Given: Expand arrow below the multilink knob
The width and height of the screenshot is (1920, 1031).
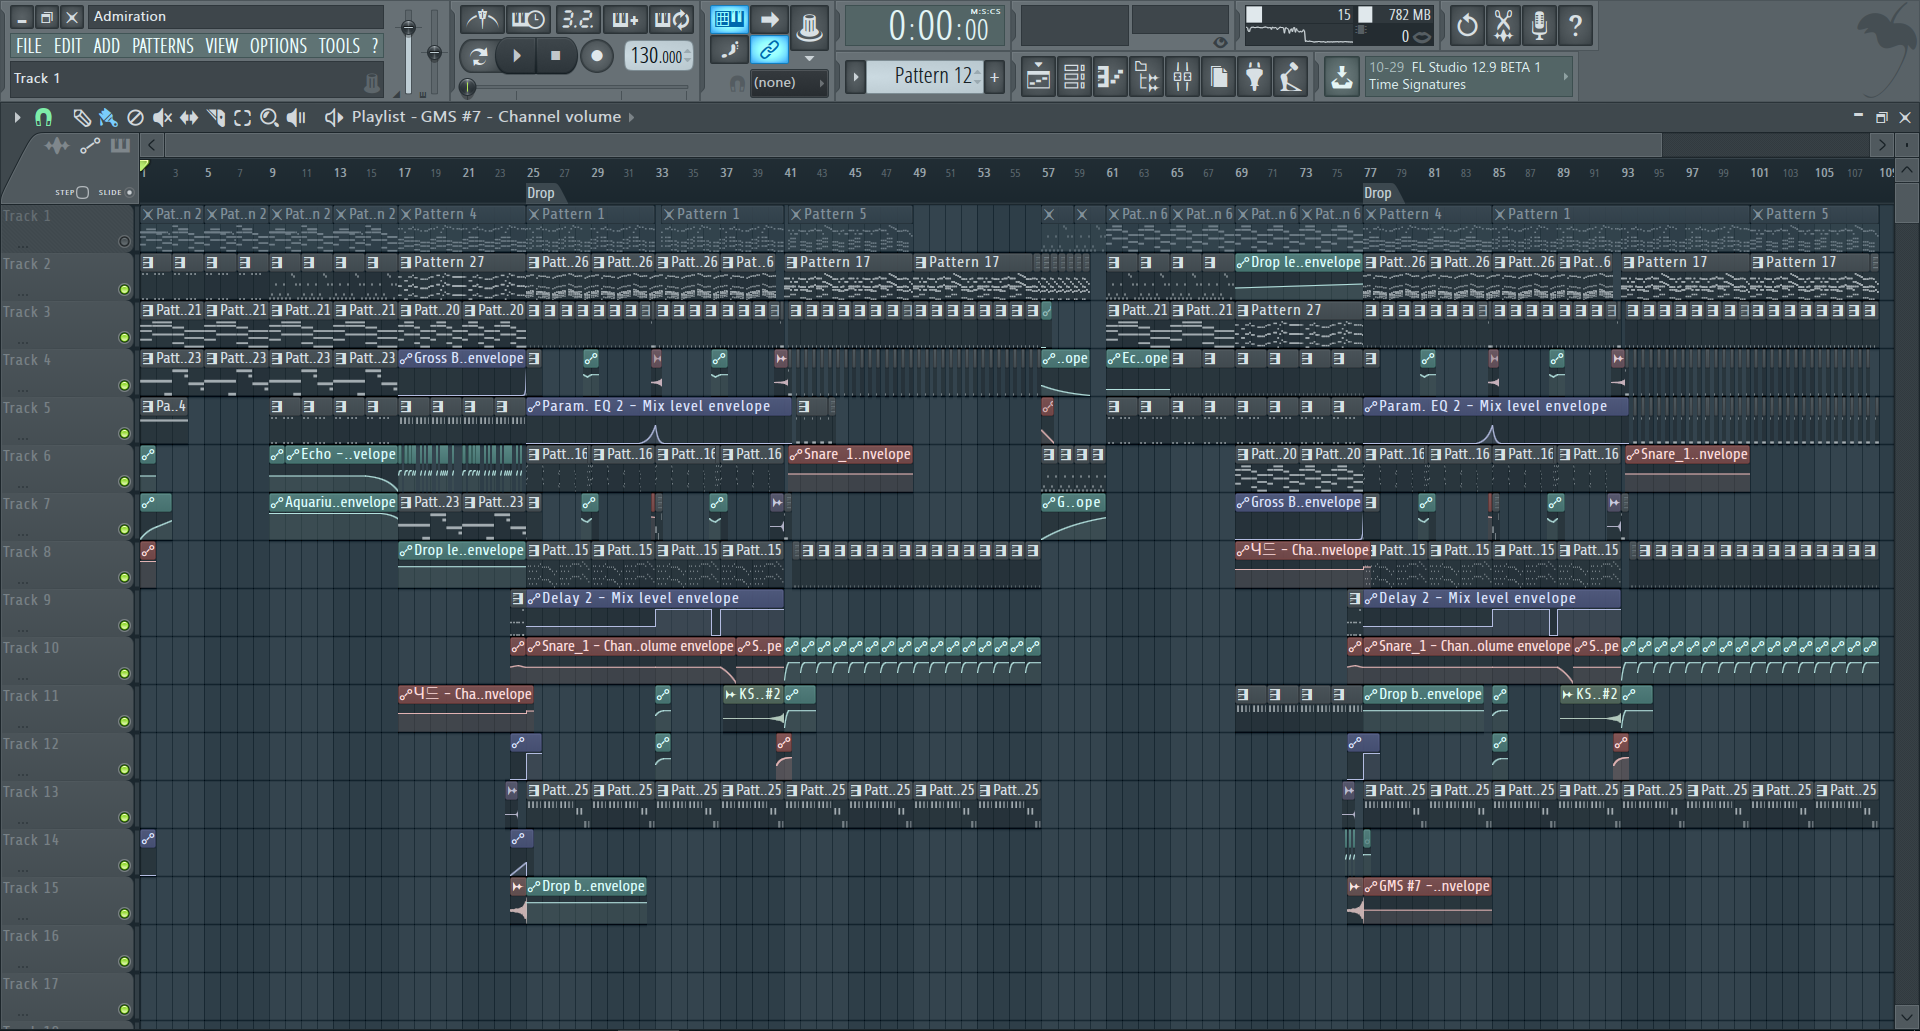Looking at the screenshot, I should (x=809, y=58).
